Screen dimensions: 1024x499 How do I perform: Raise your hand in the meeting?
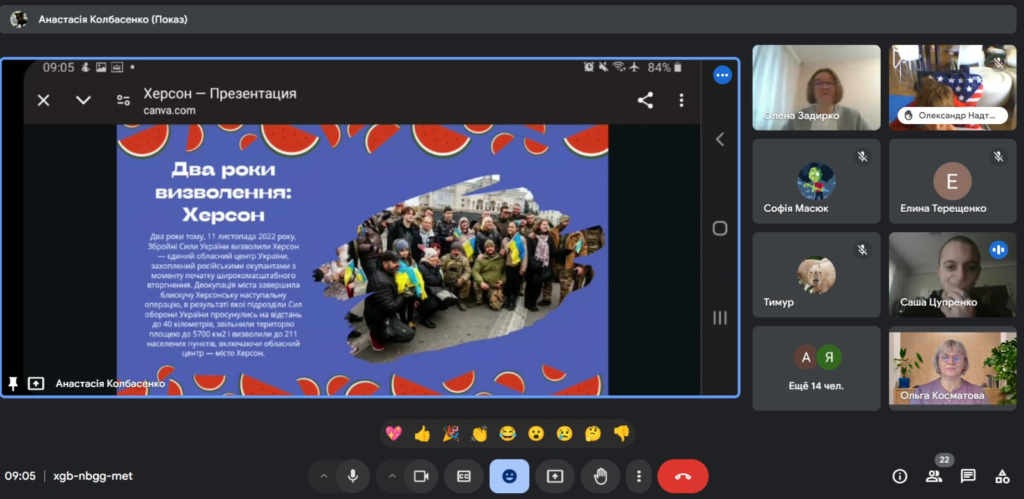601,476
